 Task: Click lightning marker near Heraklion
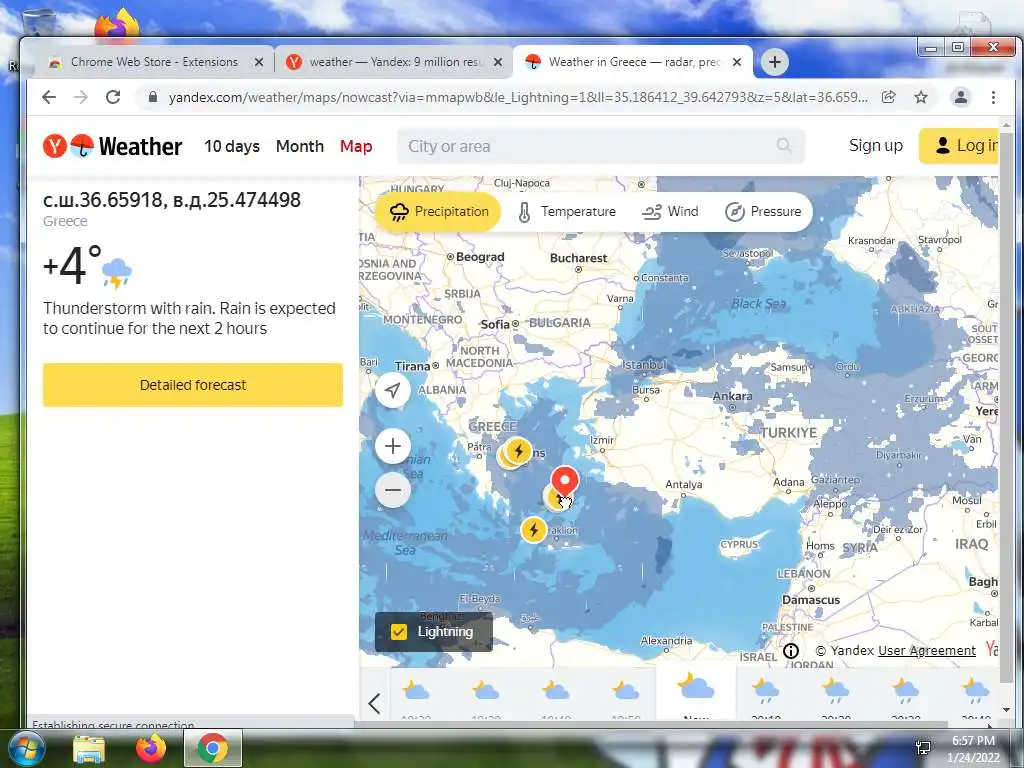534,530
